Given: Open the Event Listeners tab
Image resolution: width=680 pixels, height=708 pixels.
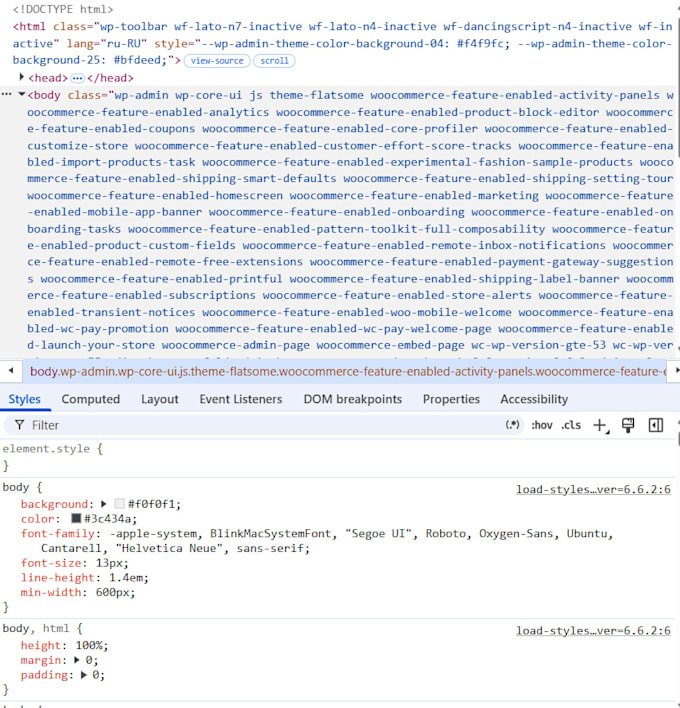Looking at the screenshot, I should point(241,399).
